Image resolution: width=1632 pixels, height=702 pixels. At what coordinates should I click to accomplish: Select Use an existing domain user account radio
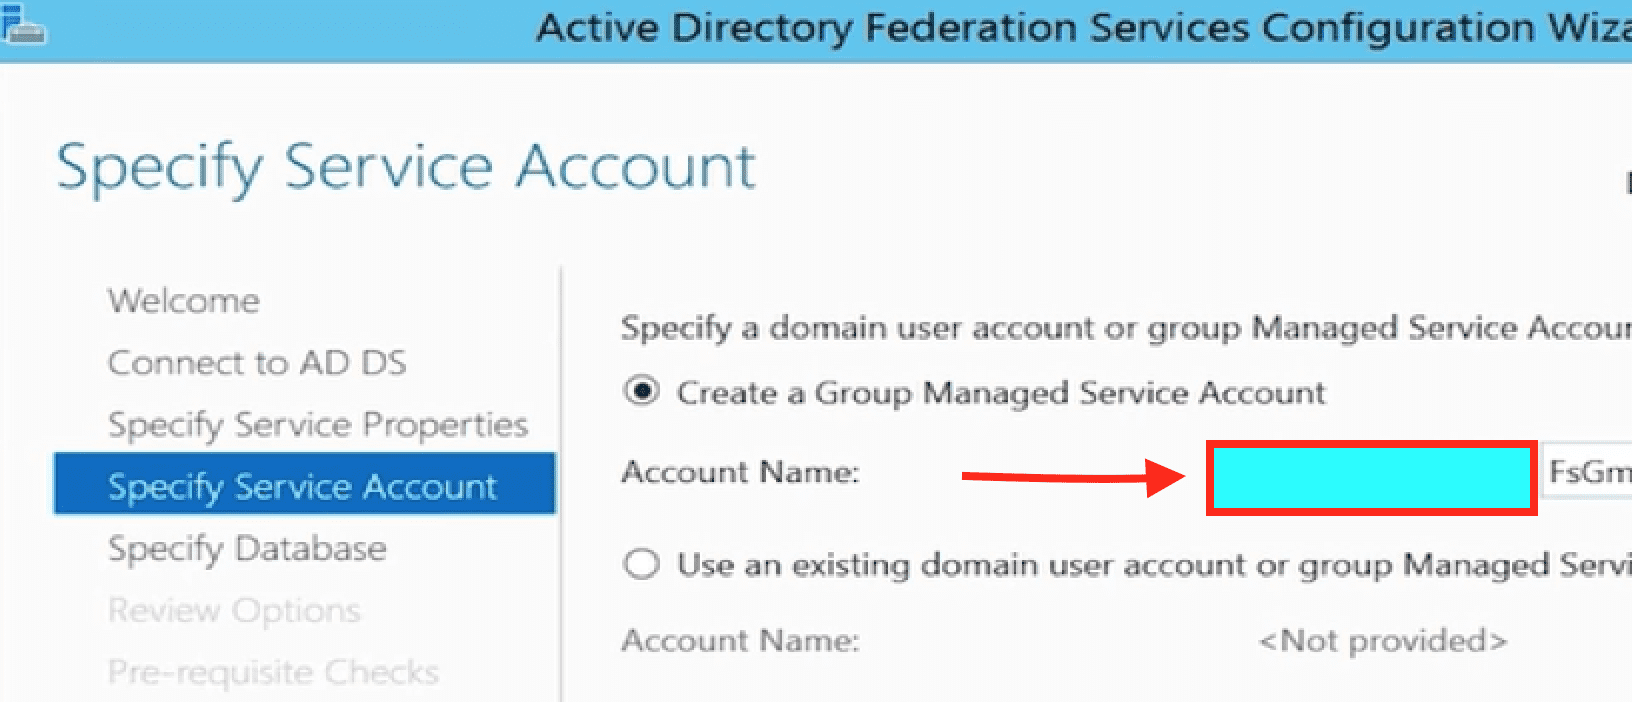tap(641, 564)
